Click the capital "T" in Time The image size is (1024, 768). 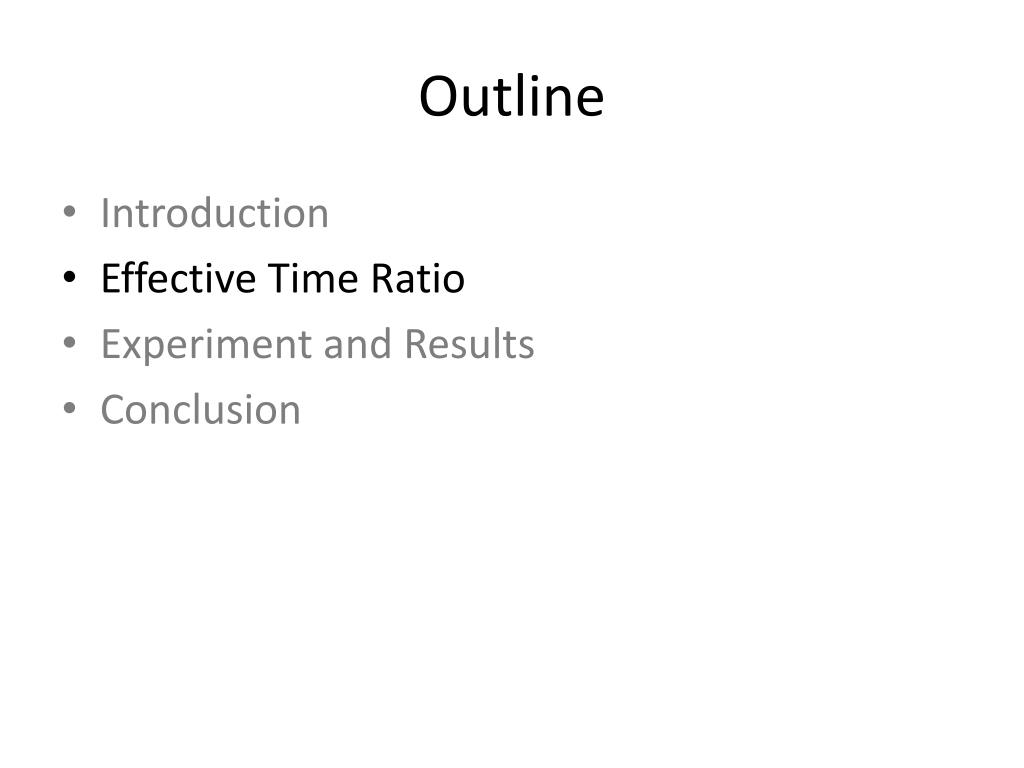point(280,279)
